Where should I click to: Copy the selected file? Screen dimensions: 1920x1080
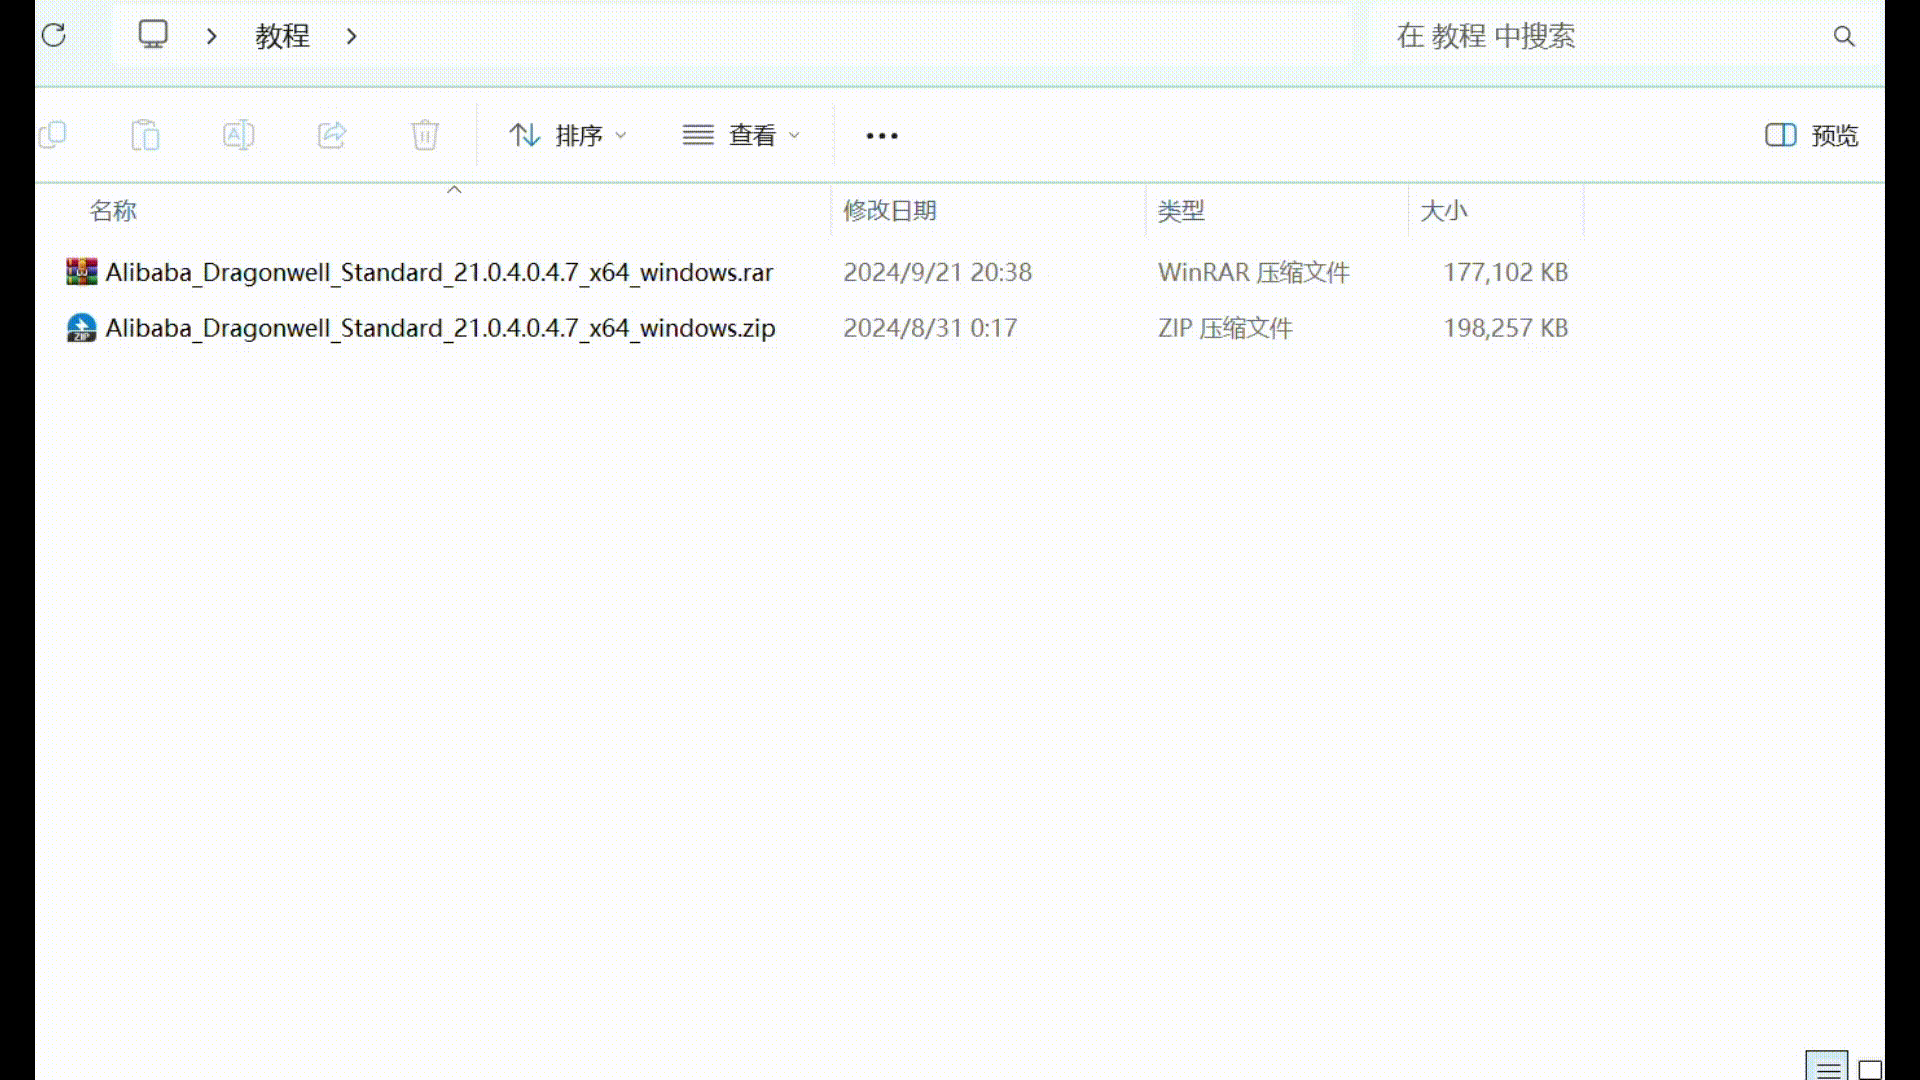coord(53,135)
